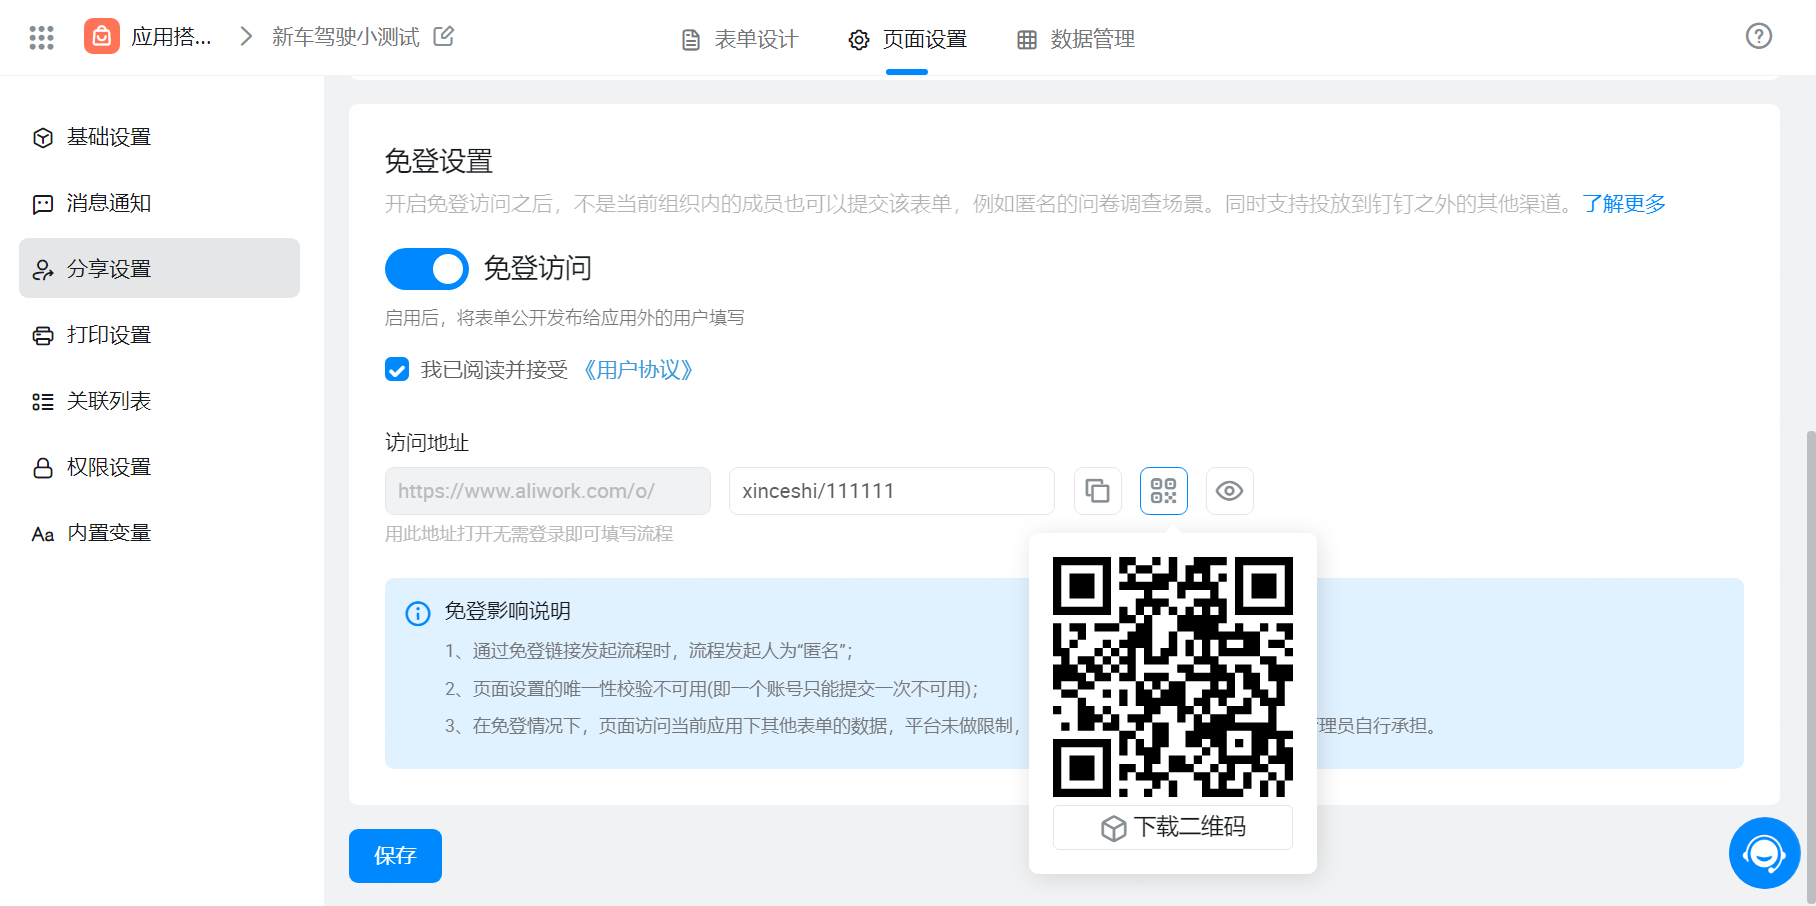
Task: Click the 保存 button
Action: [395, 856]
